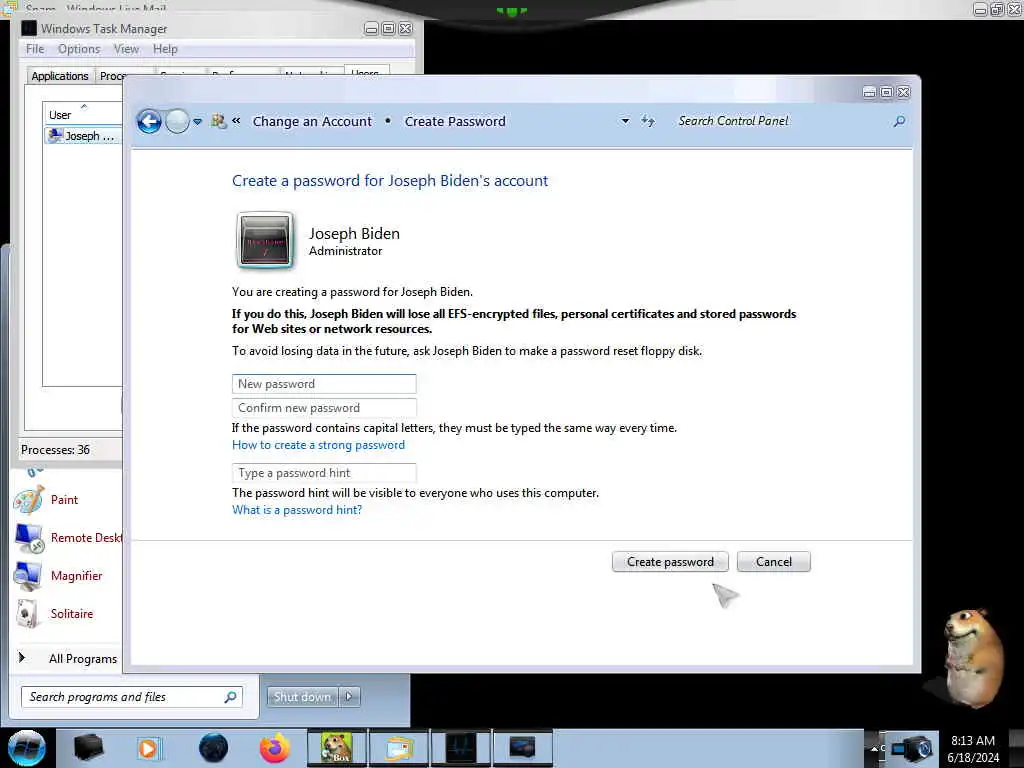
Task: Click the Task Manager title bar icon
Action: click(29, 28)
